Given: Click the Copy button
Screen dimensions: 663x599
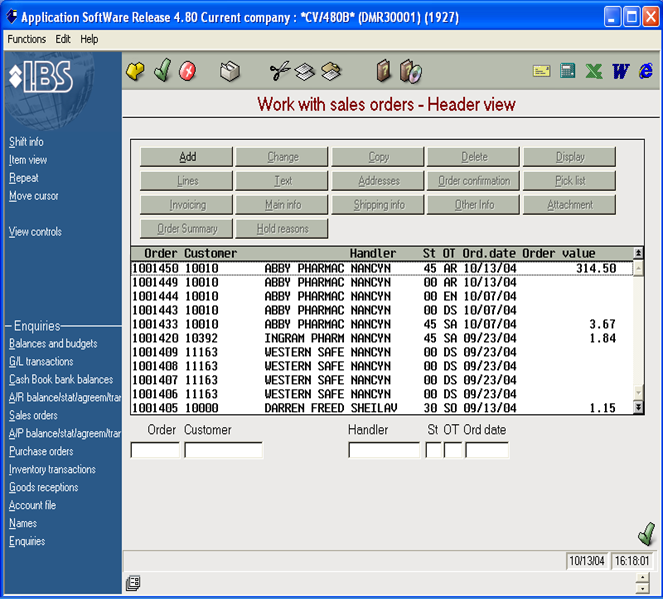Looking at the screenshot, I should [378, 157].
